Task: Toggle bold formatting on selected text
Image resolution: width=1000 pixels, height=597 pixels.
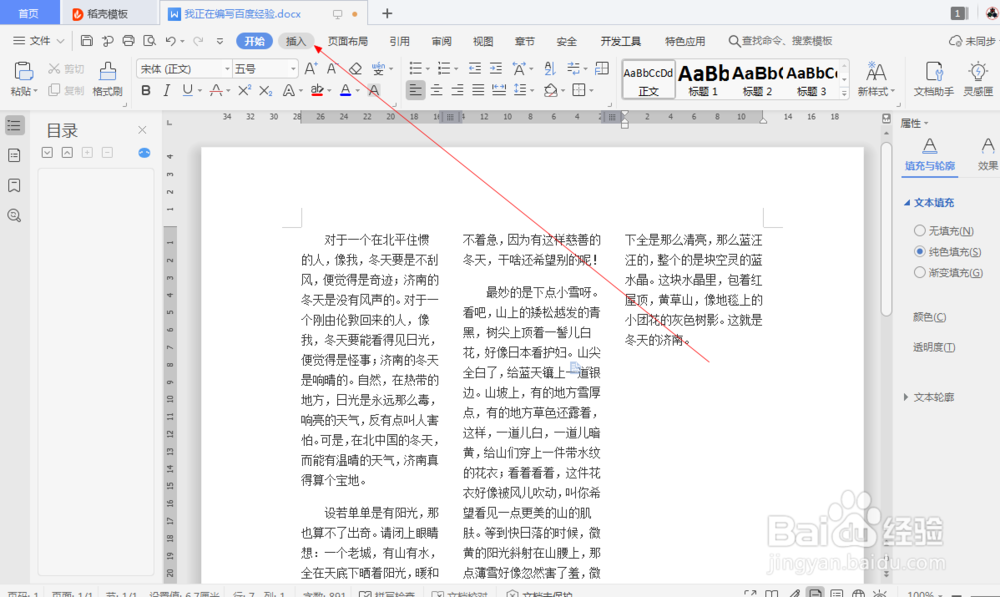Action: tap(146, 90)
